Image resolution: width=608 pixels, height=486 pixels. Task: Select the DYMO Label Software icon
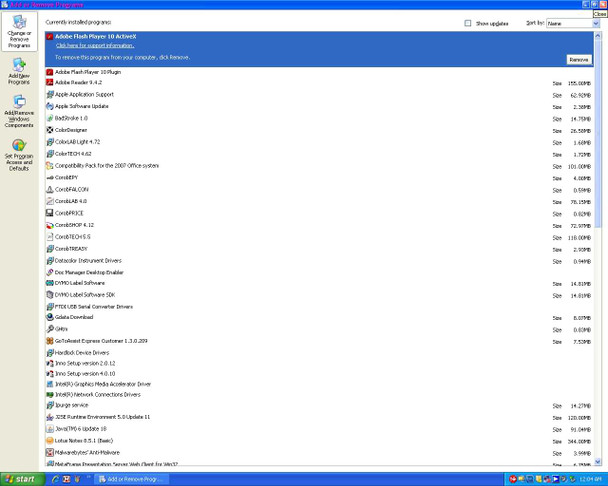click(50, 283)
